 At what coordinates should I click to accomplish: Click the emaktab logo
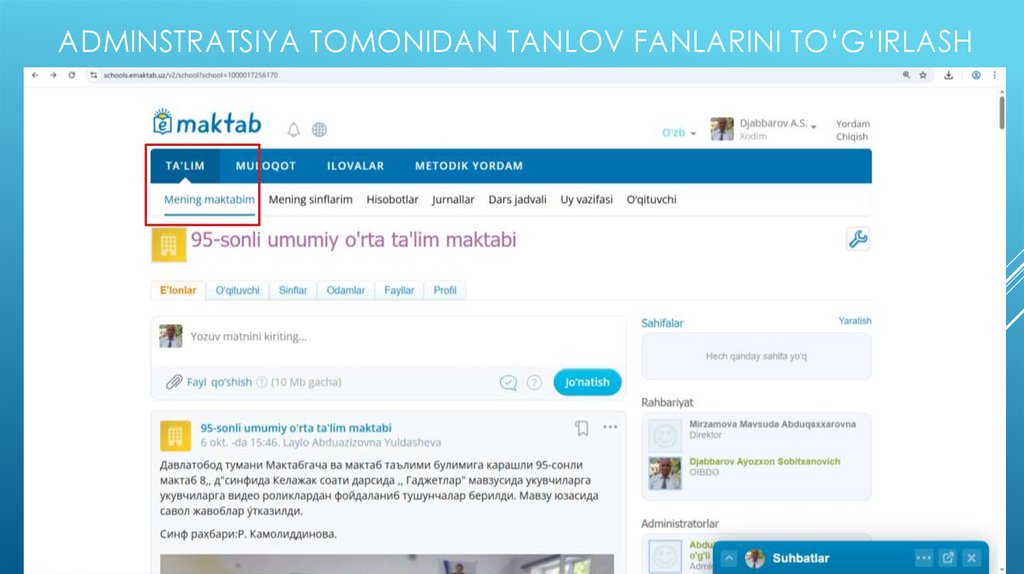click(x=207, y=122)
